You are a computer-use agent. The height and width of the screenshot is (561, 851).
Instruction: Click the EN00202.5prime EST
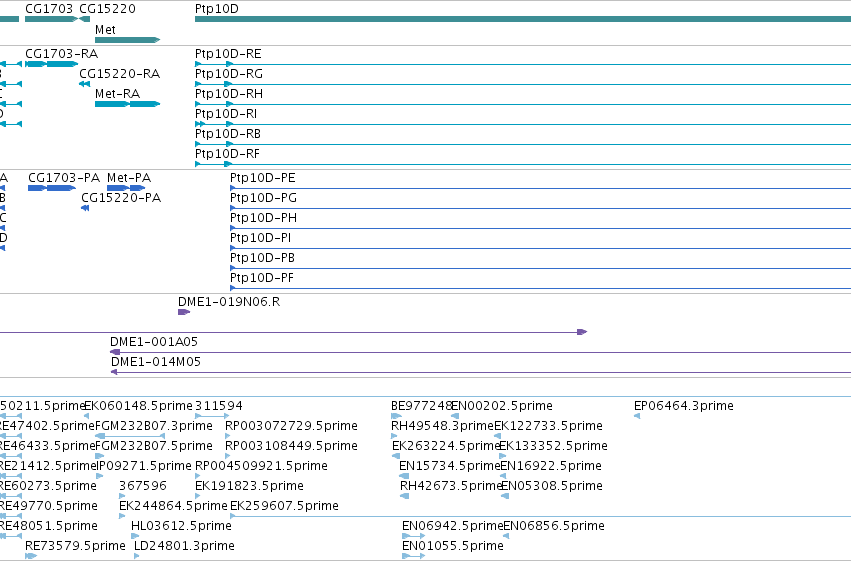coord(502,406)
